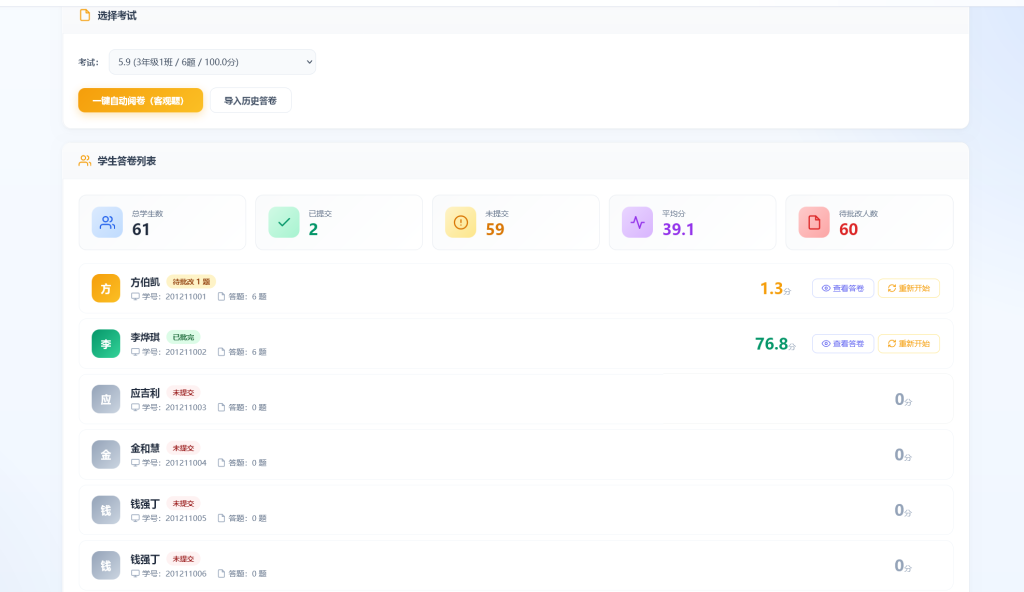This screenshot has width=1024, height=592.
Task: Open the 考试 exam selection dropdown
Action: click(x=212, y=62)
